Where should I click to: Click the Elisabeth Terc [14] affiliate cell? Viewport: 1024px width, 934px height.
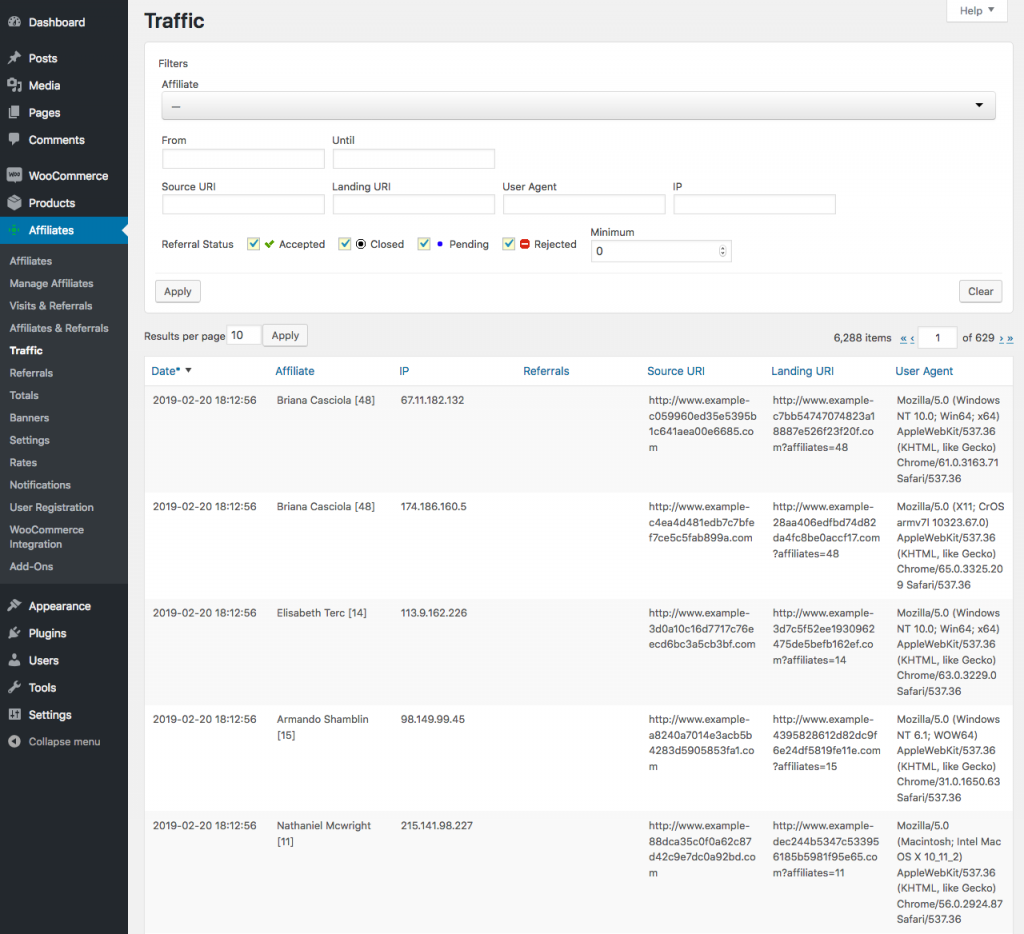[x=322, y=613]
